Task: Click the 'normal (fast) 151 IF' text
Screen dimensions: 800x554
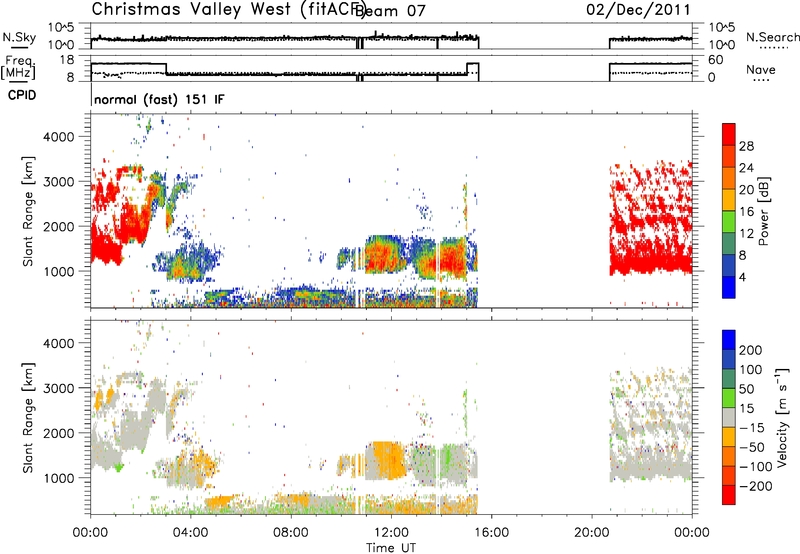Action: point(159,100)
